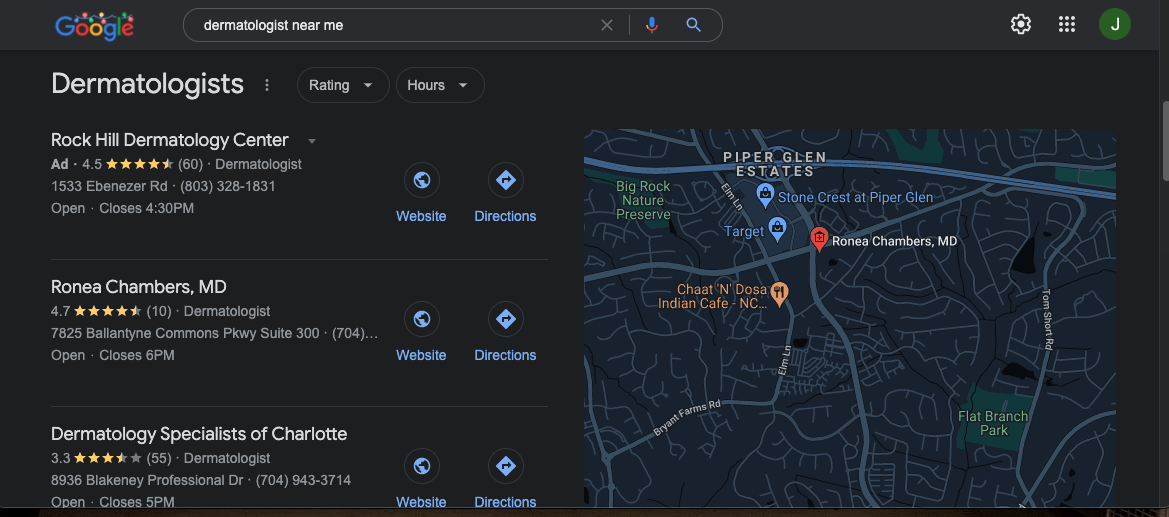The height and width of the screenshot is (517, 1169).
Task: Open the Google apps grid
Action: (1067, 25)
